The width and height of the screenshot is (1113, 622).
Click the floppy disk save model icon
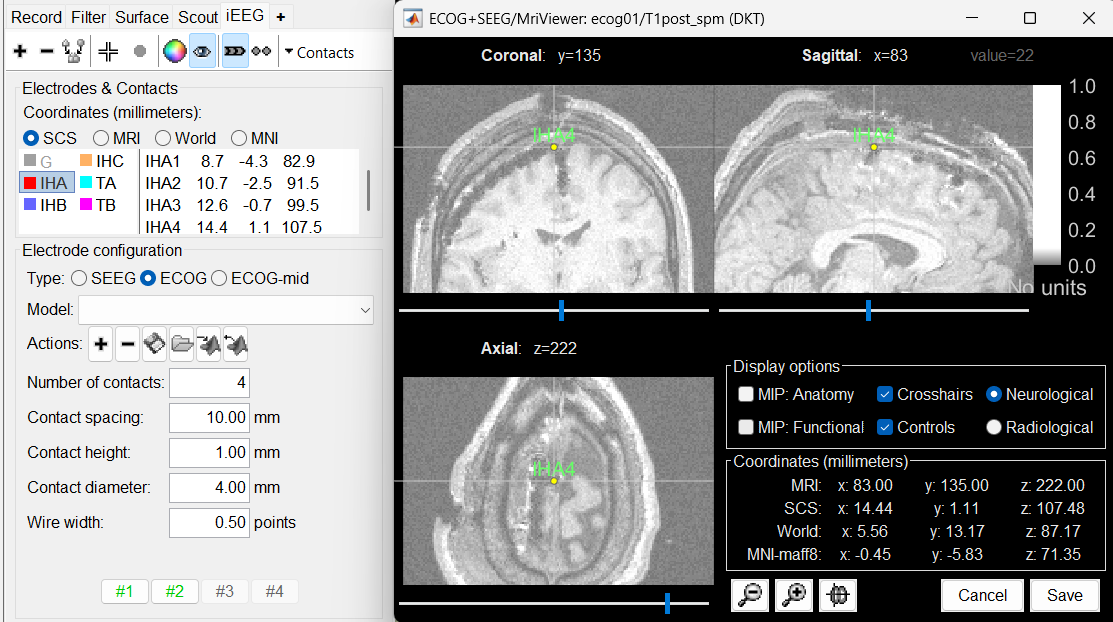click(154, 346)
